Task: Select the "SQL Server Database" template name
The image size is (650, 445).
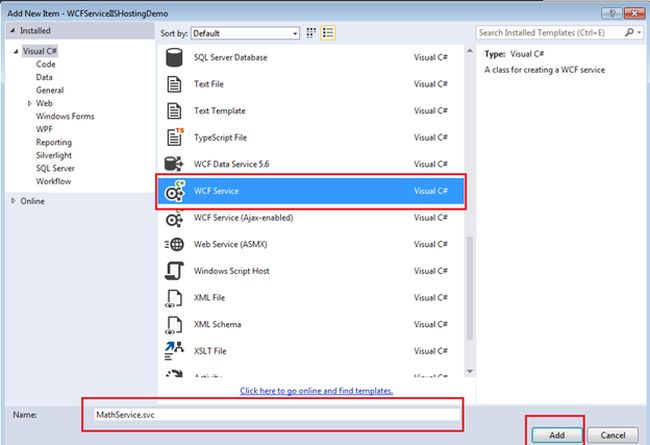Action: [230, 58]
